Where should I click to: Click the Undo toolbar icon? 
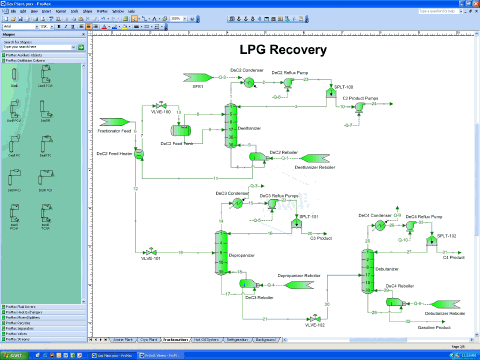pos(103,19)
